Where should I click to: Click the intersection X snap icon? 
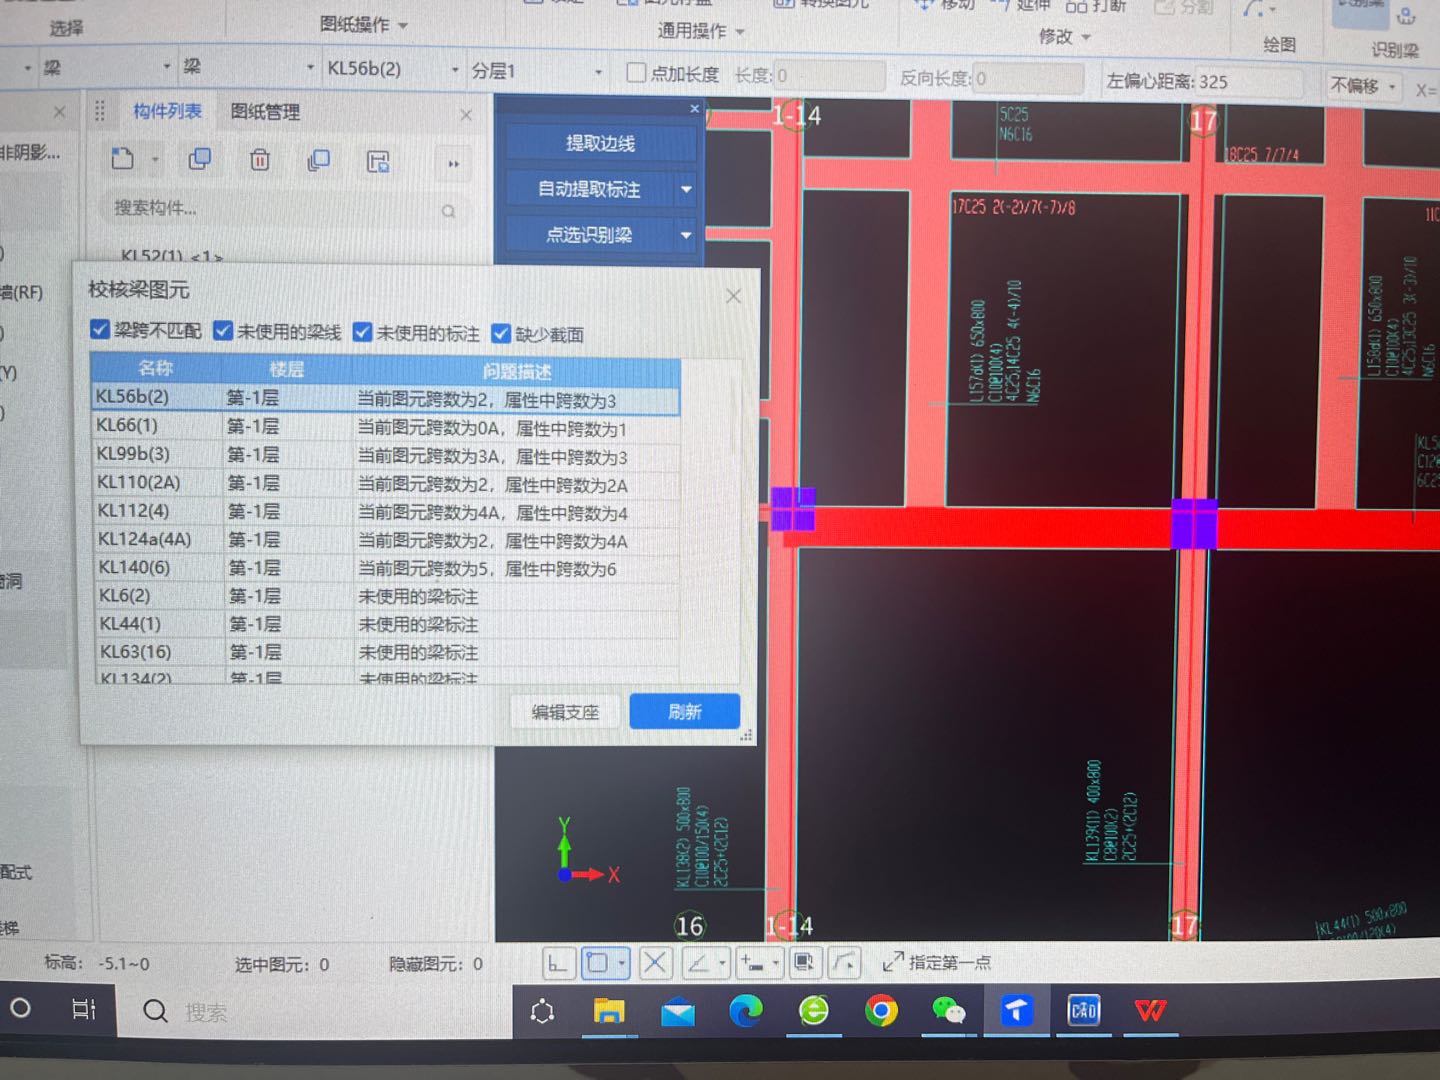[655, 963]
